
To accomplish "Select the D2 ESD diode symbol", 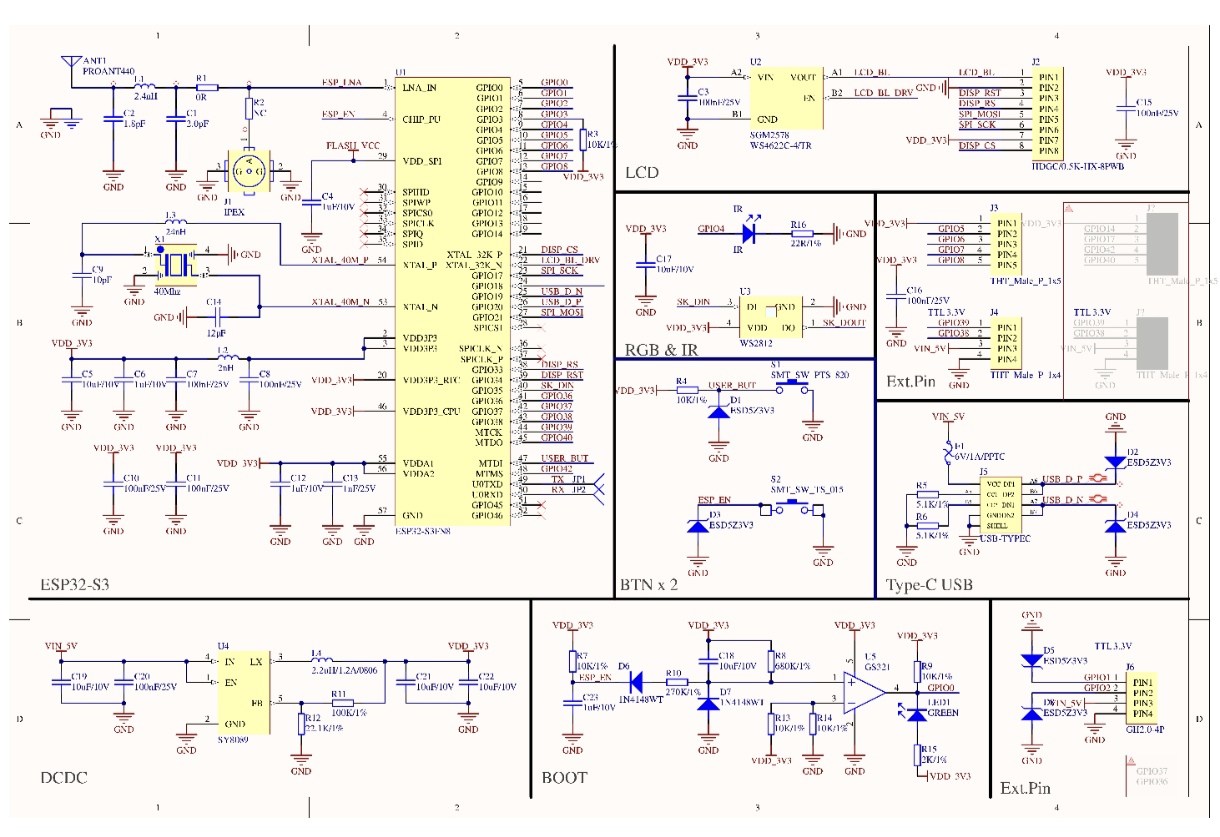I will coord(1116,463).
